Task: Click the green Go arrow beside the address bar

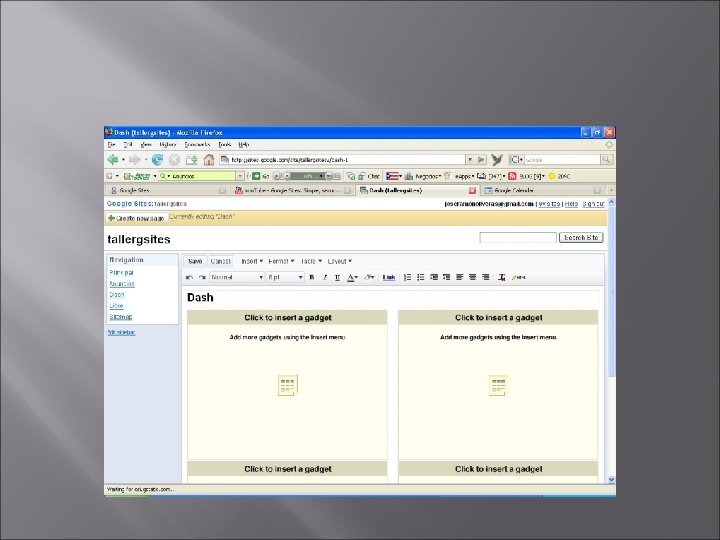Action: (x=481, y=160)
